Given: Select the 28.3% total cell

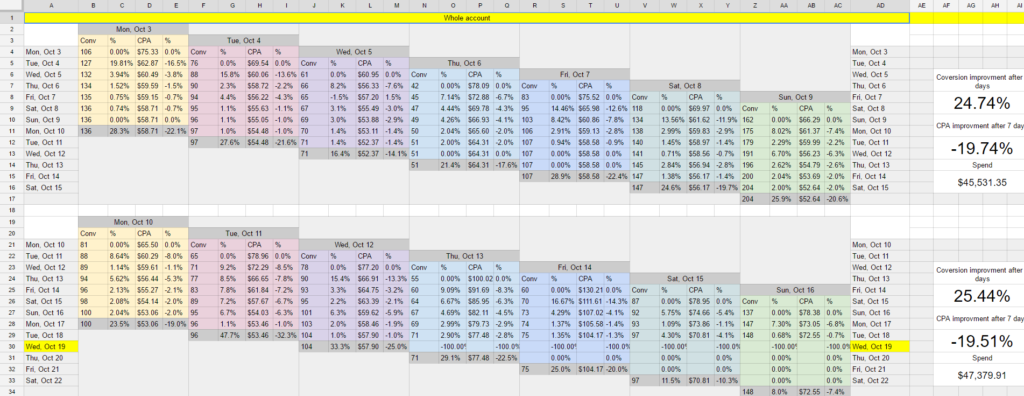Looking at the screenshot, I should 121,131.
